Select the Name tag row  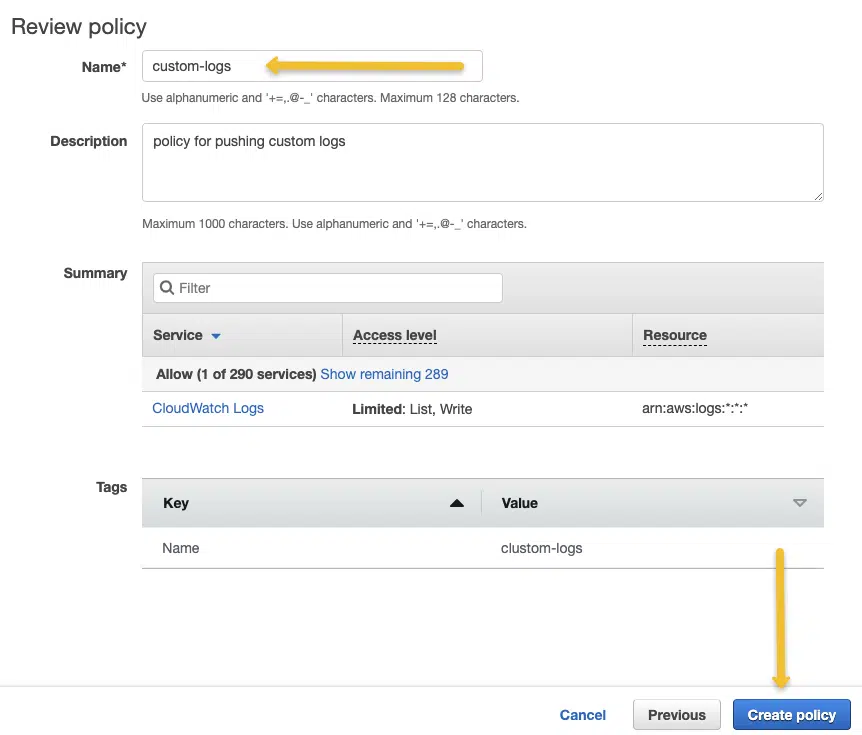click(483, 548)
